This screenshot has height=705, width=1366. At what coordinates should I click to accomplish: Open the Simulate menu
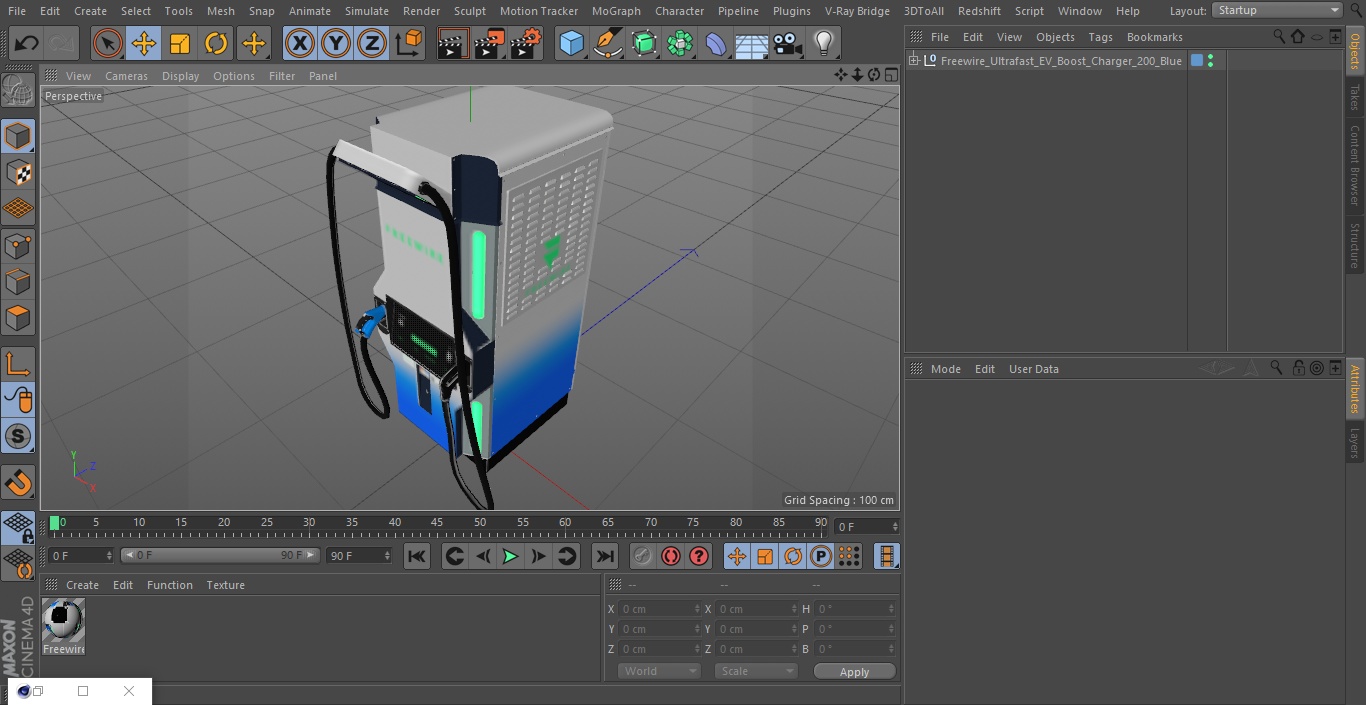coord(367,11)
